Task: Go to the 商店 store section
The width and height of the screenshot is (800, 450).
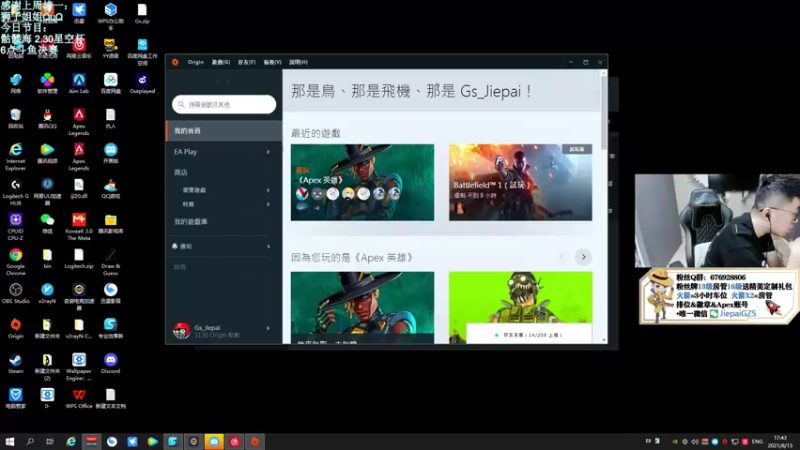Action: (181, 172)
